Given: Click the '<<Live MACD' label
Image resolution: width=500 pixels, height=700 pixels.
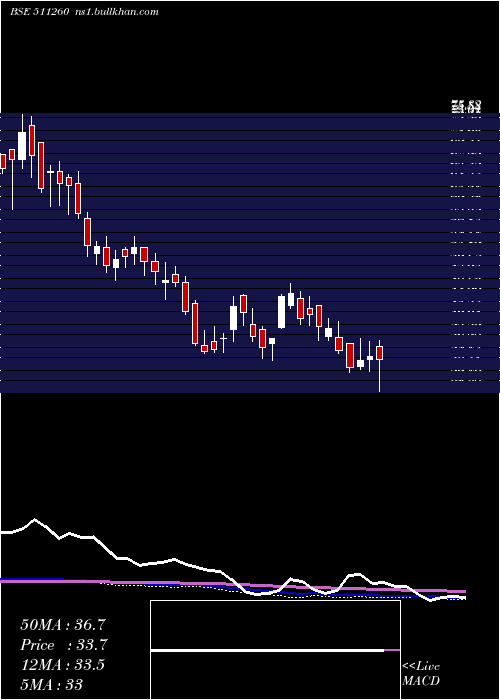Looking at the screenshot, I should (x=421, y=674).
